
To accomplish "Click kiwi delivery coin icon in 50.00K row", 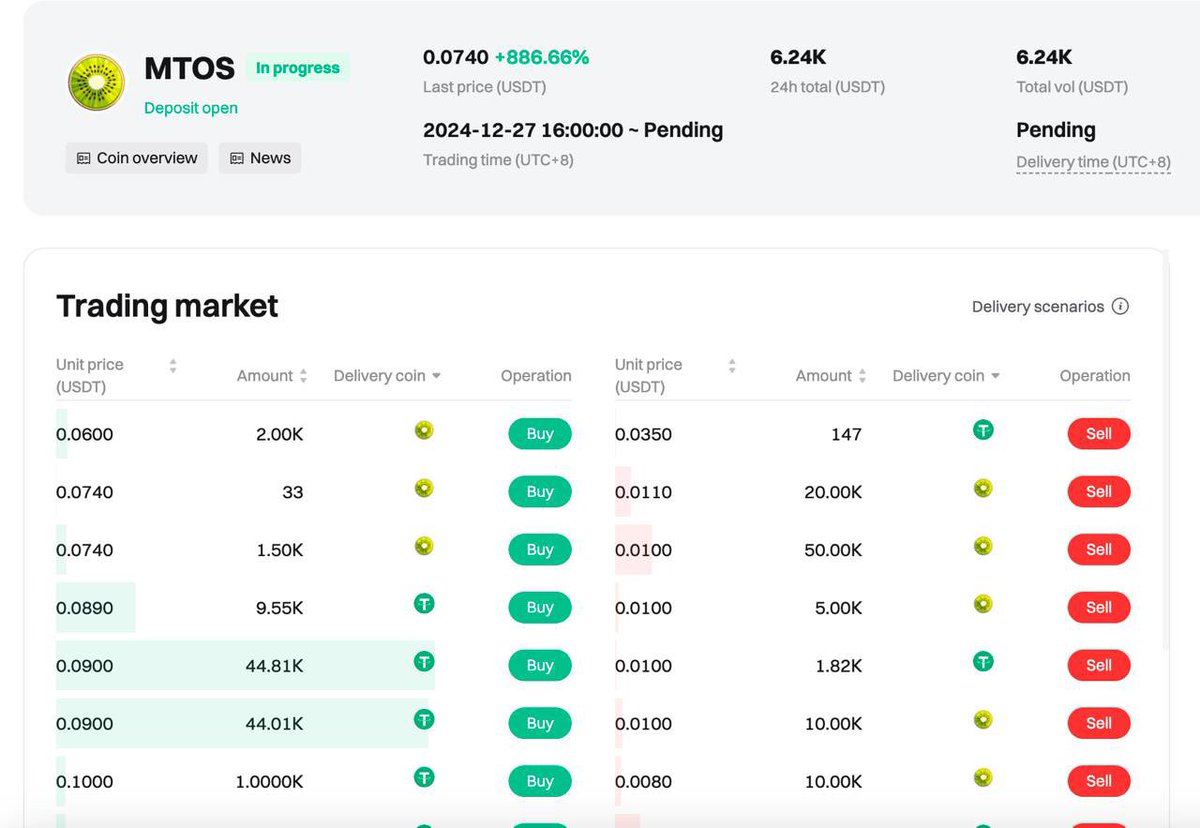I will (983, 546).
